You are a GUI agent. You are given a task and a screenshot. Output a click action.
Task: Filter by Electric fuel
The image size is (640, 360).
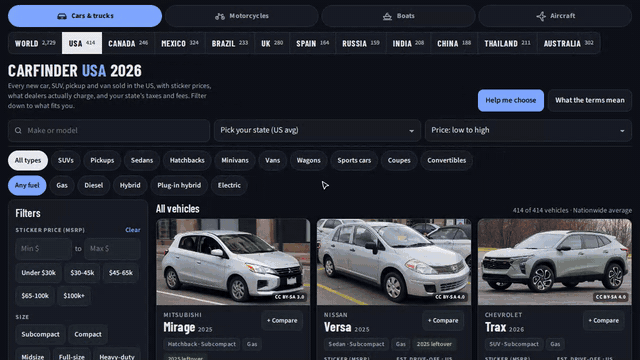229,185
